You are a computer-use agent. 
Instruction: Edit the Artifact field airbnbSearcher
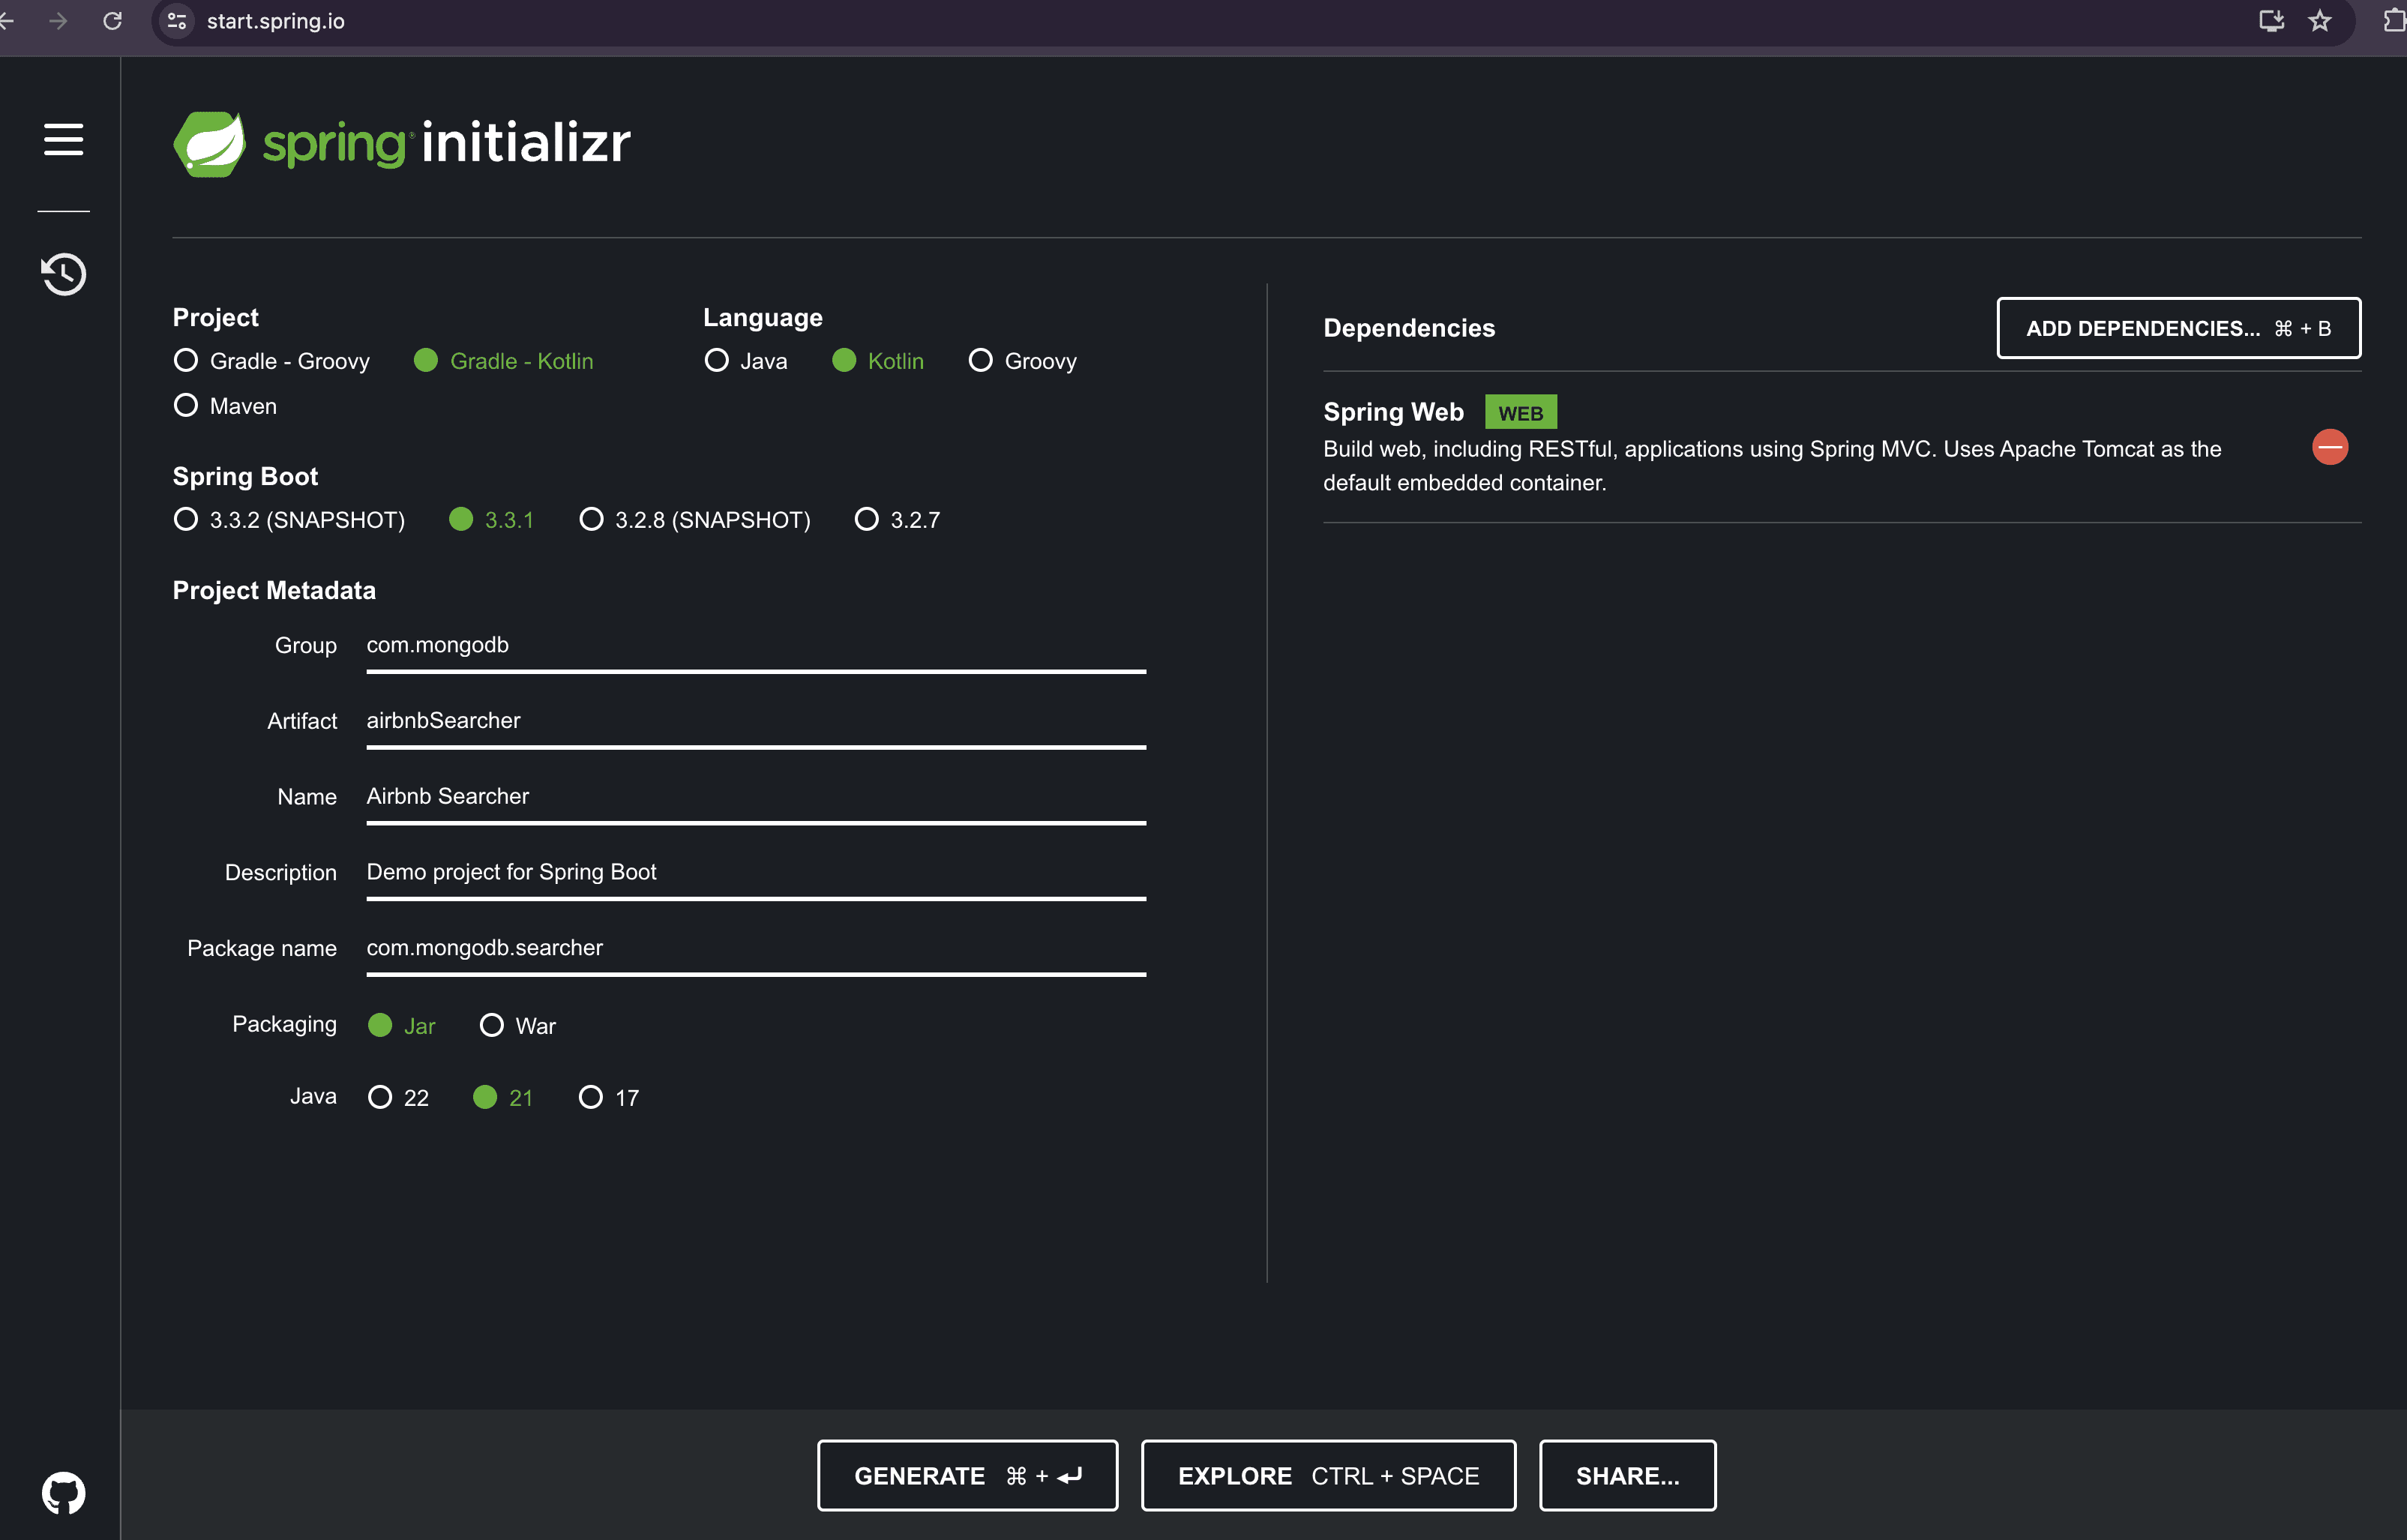(x=756, y=721)
